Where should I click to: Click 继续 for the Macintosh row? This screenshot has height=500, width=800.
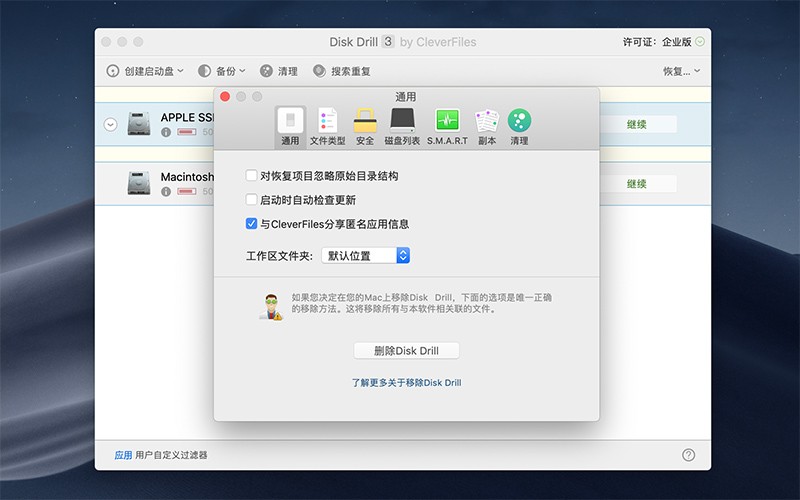coord(636,184)
